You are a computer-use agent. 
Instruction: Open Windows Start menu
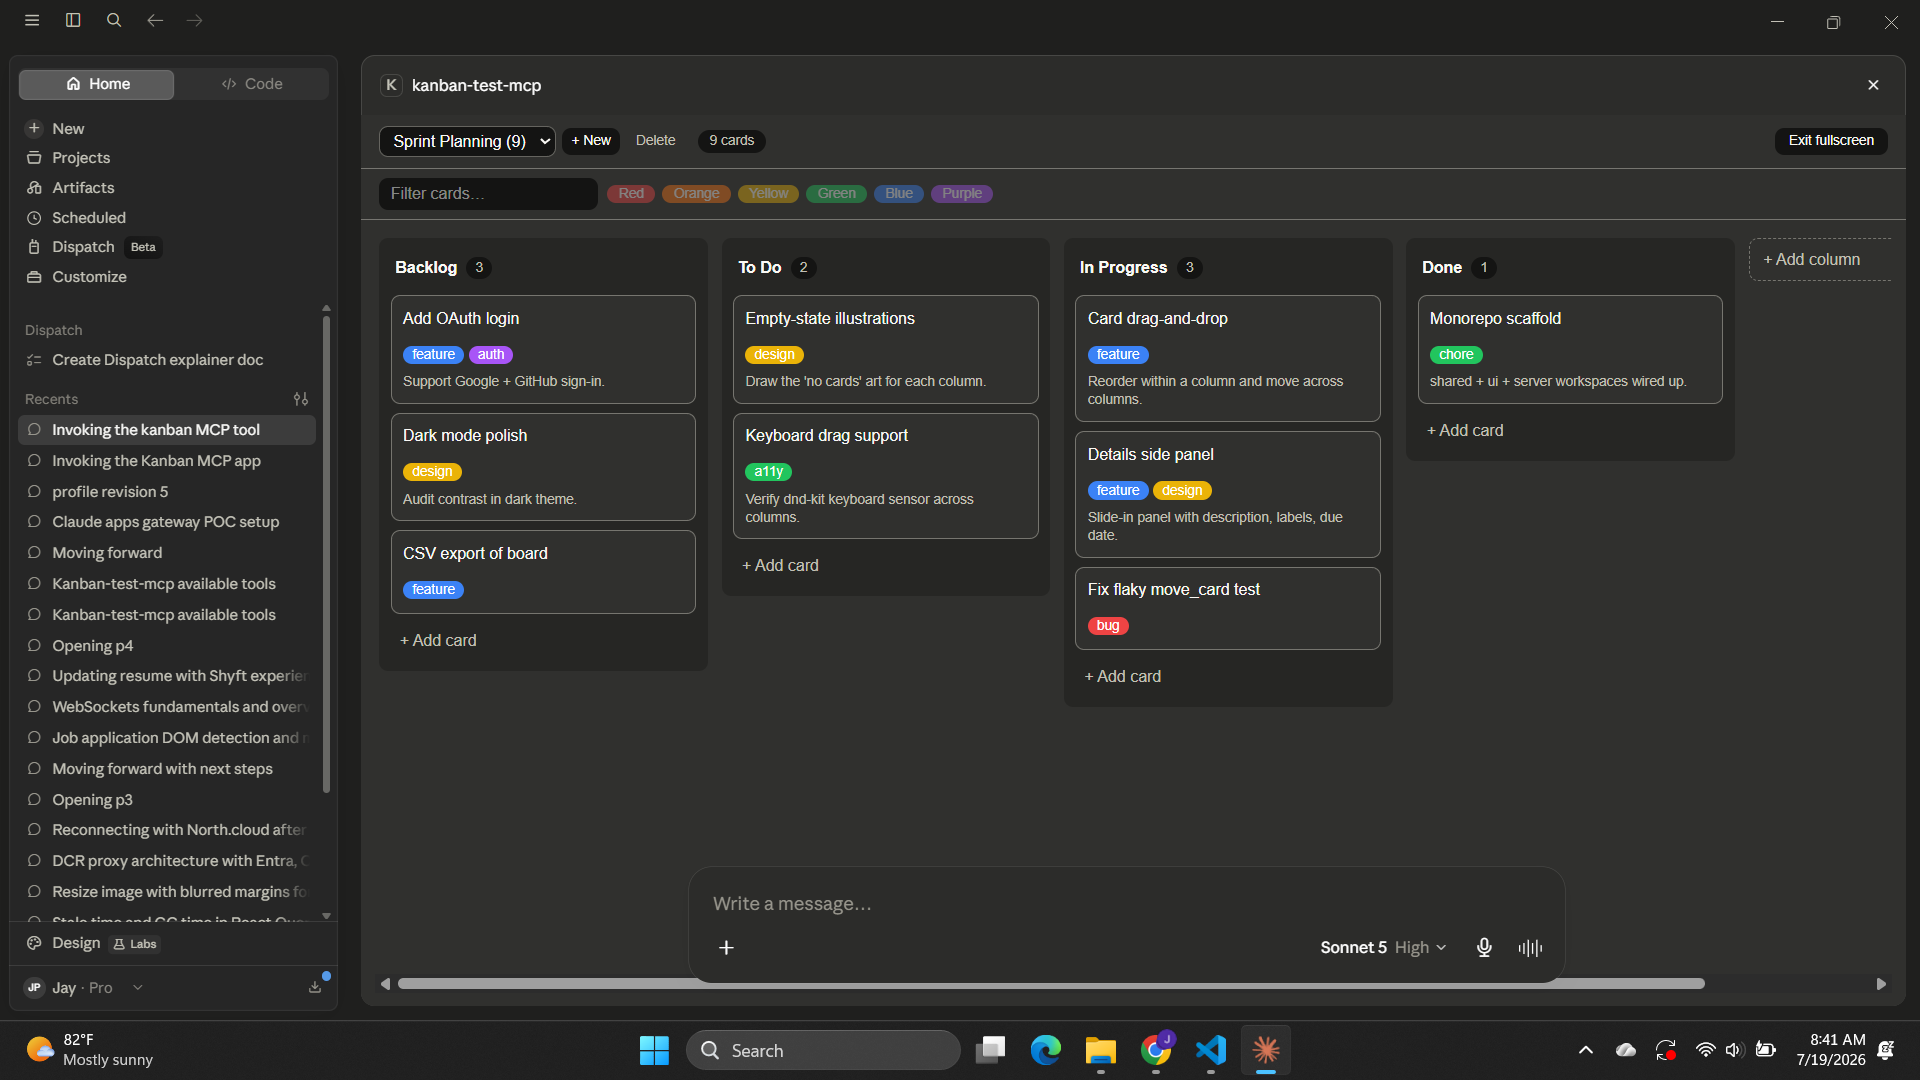pyautogui.click(x=654, y=1050)
